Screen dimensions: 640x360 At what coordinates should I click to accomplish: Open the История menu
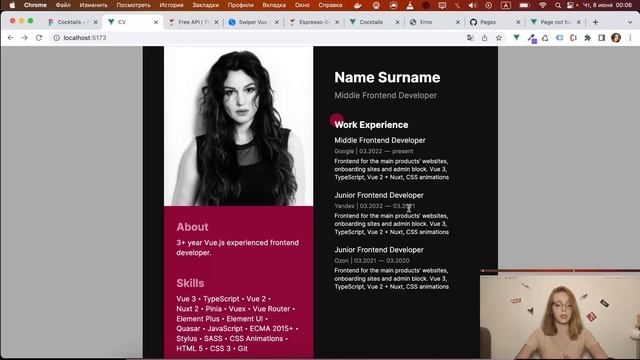point(171,5)
